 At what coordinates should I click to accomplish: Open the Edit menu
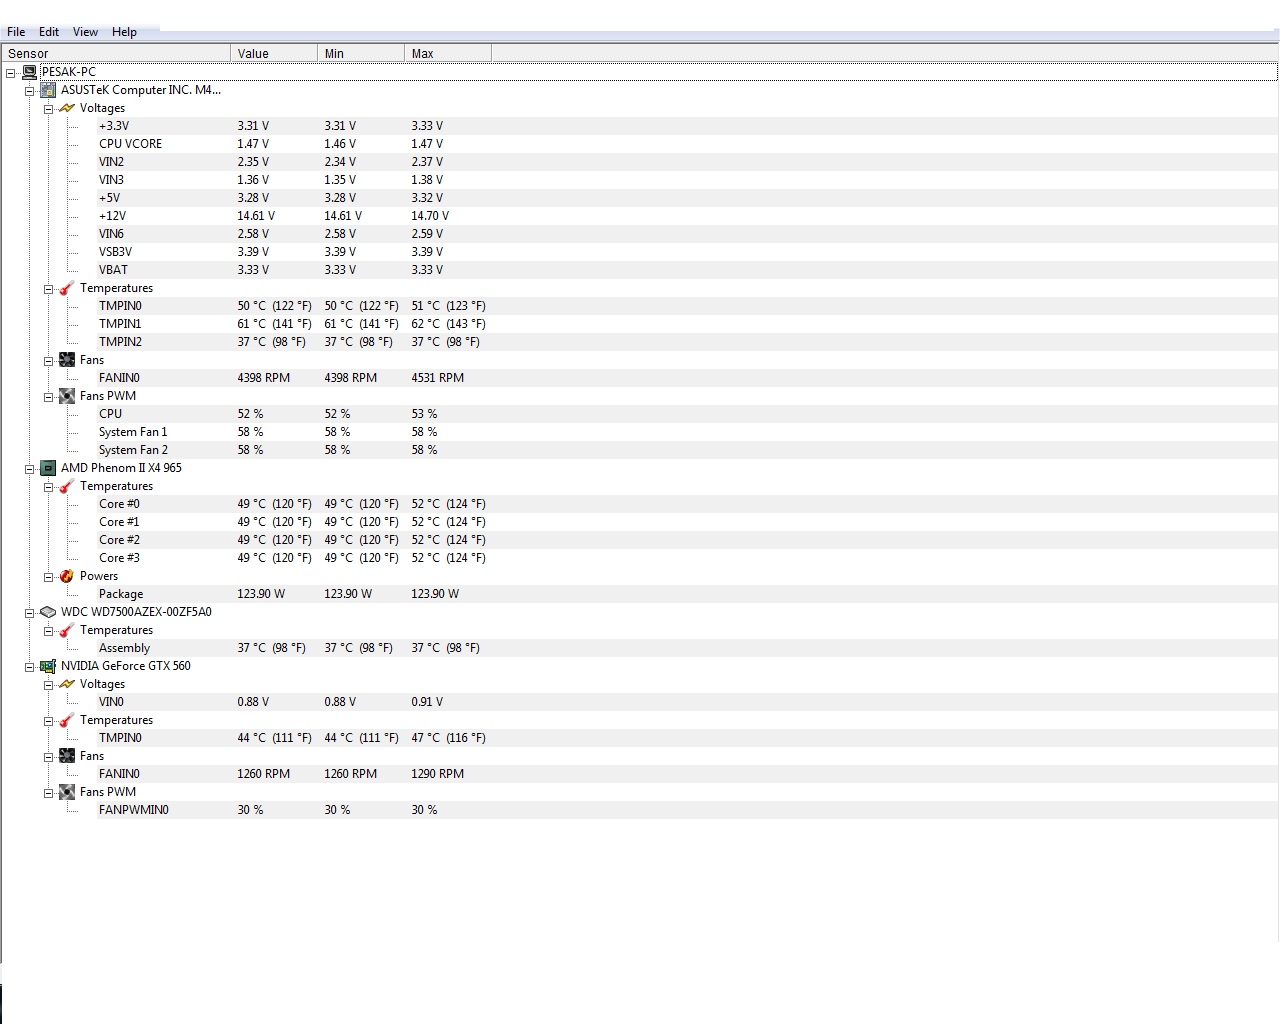pyautogui.click(x=49, y=32)
